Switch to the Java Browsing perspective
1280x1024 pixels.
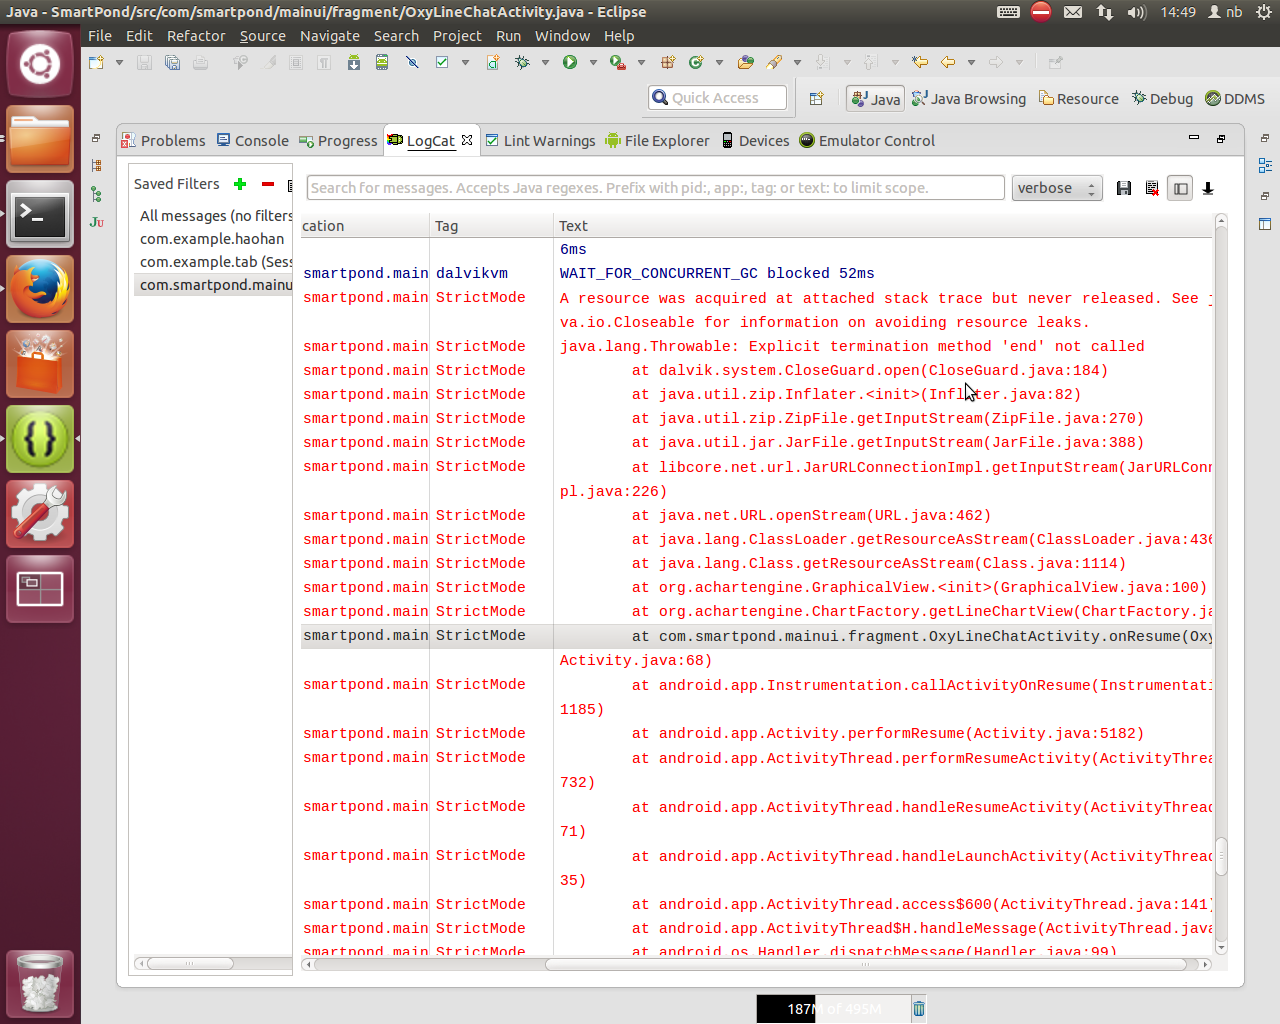[969, 99]
